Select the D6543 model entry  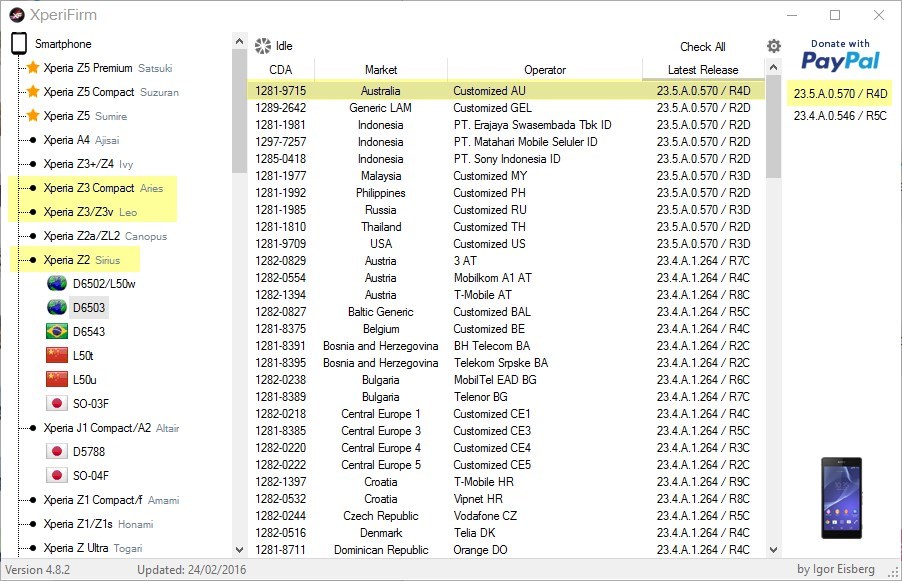click(x=89, y=332)
